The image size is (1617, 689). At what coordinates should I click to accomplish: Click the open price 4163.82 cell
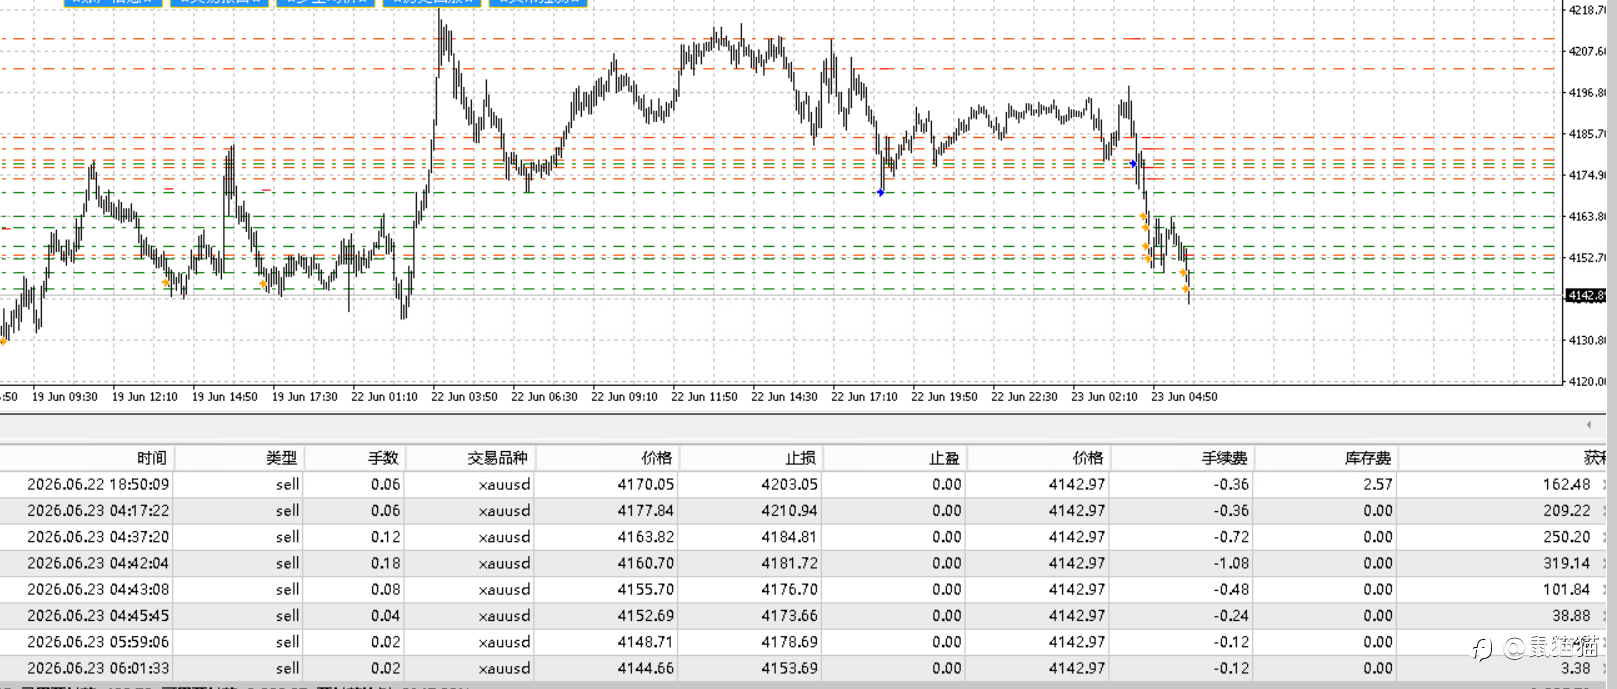(645, 537)
